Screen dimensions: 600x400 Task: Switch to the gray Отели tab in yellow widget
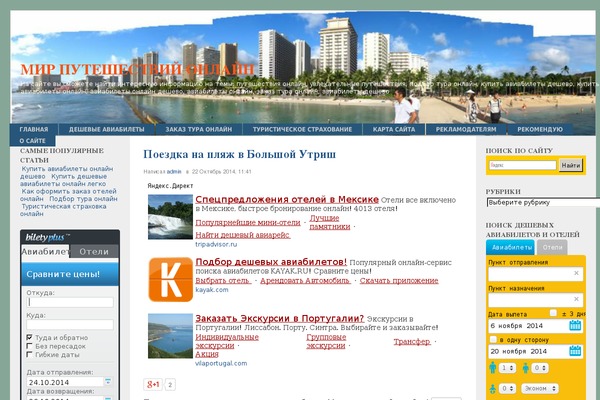click(552, 247)
